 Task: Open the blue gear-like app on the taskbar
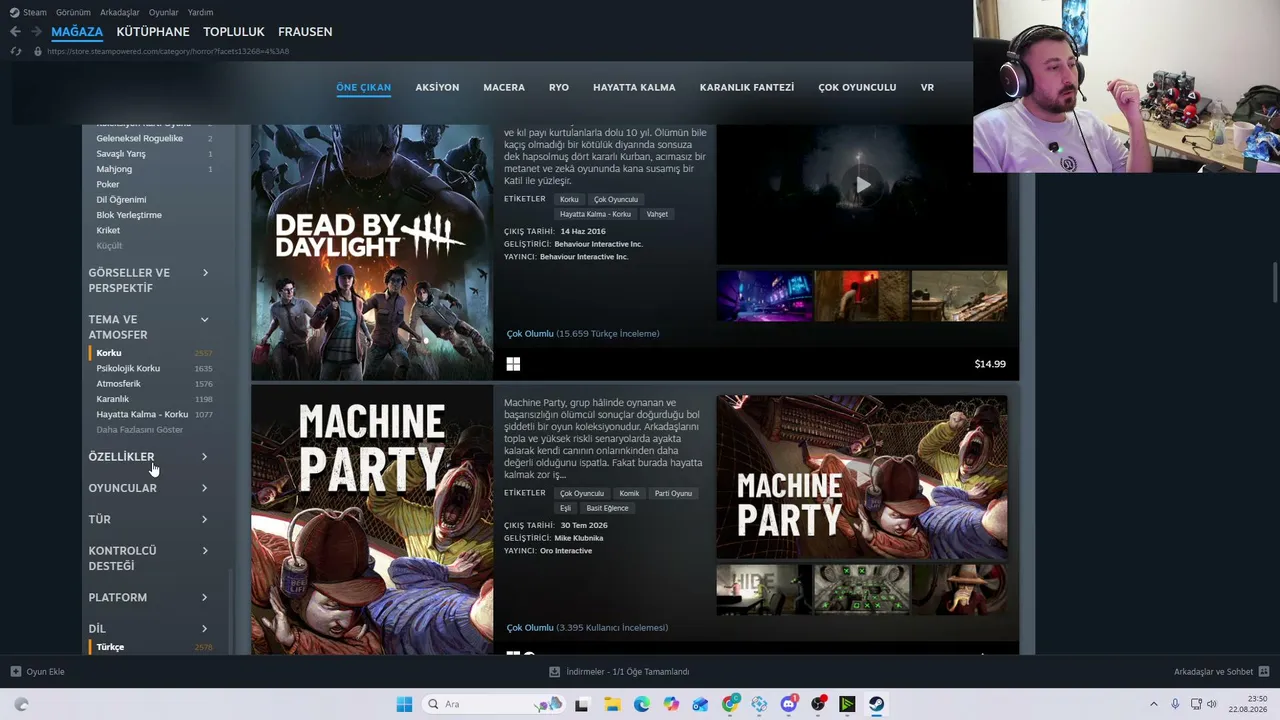760,704
